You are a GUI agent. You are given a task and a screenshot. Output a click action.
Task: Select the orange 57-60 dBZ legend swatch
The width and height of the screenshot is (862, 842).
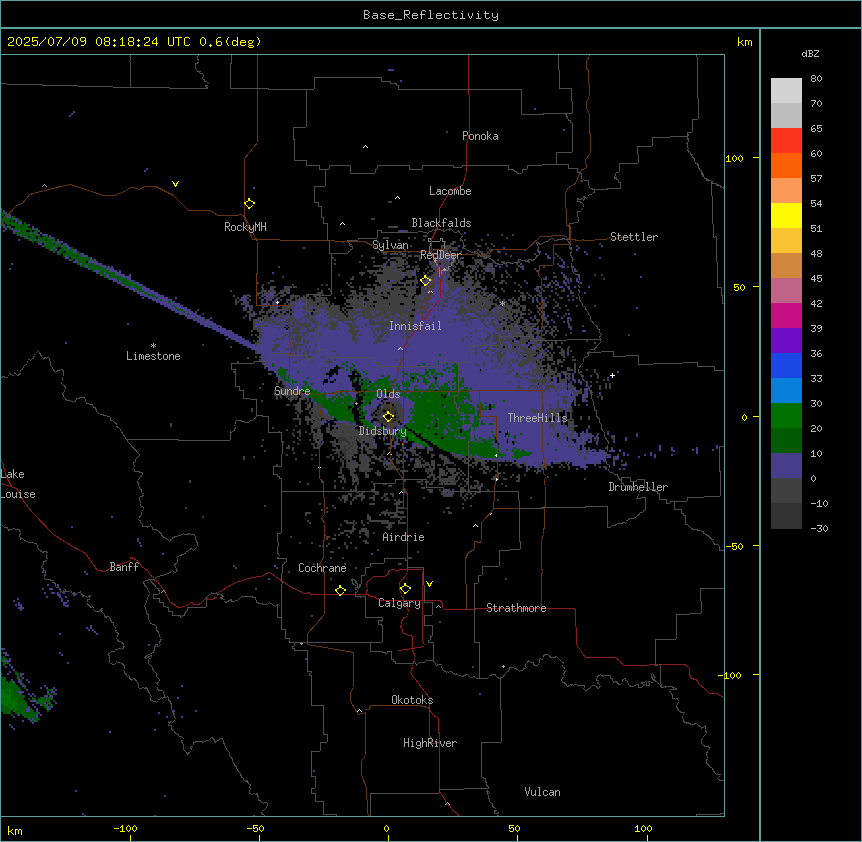(x=786, y=165)
